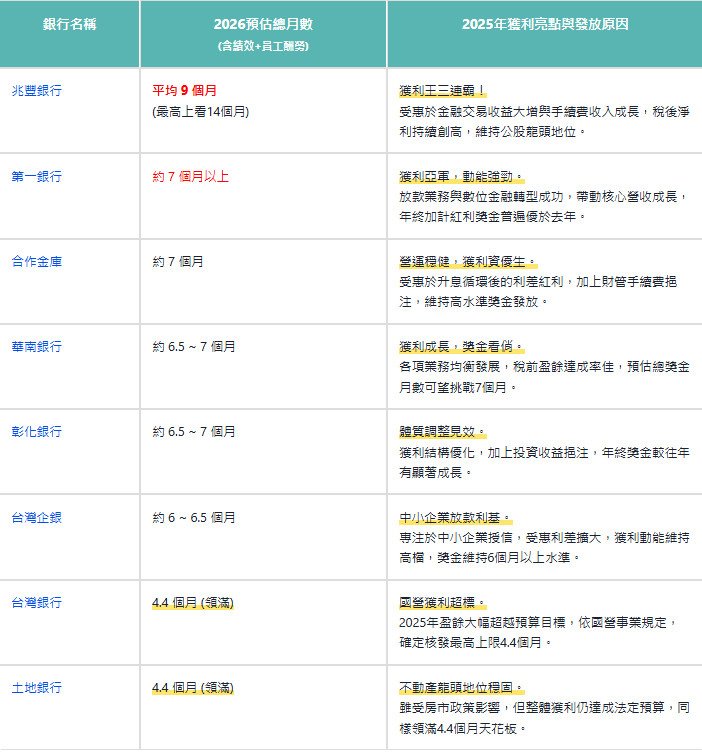Click highlighted 中小企業放款利基 heading

pos(456,518)
